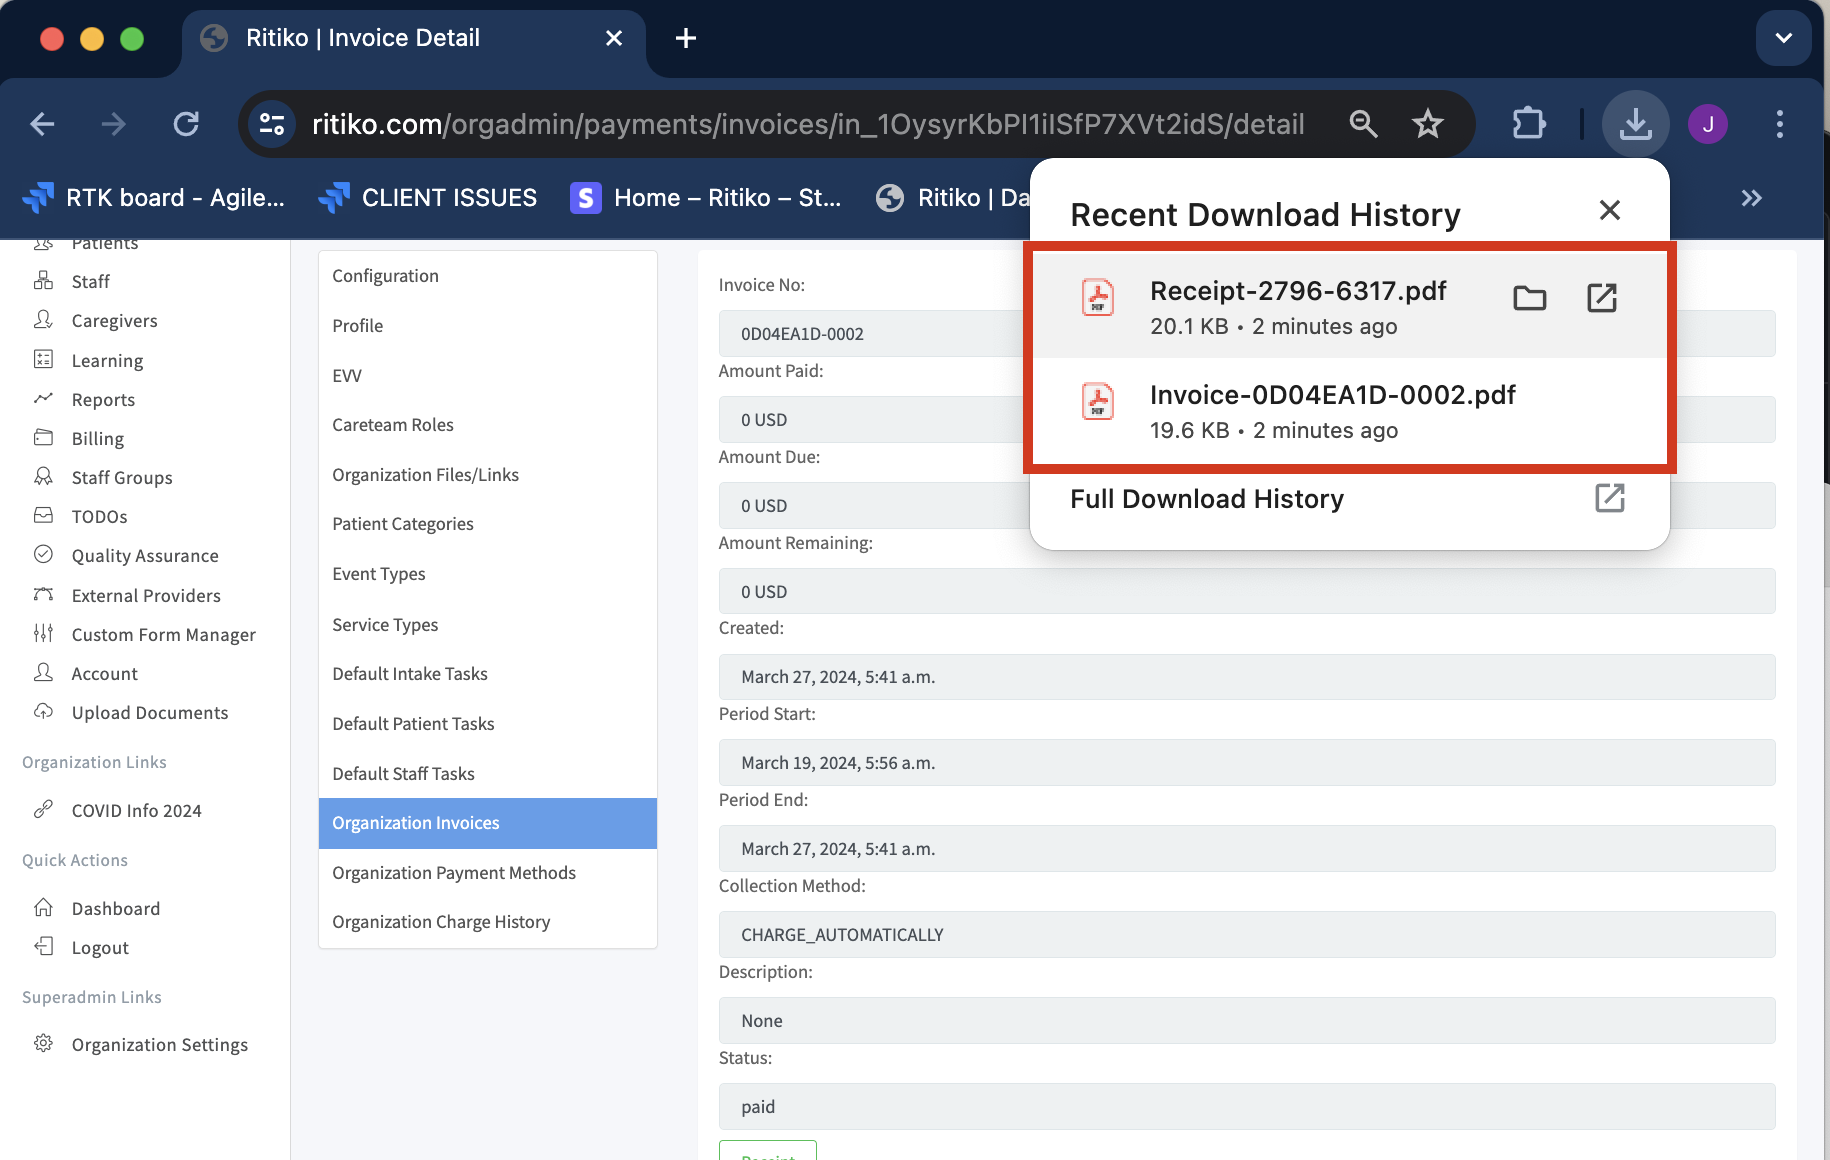The image size is (1830, 1160).
Task: Reload the invoice detail page
Action: pyautogui.click(x=186, y=124)
